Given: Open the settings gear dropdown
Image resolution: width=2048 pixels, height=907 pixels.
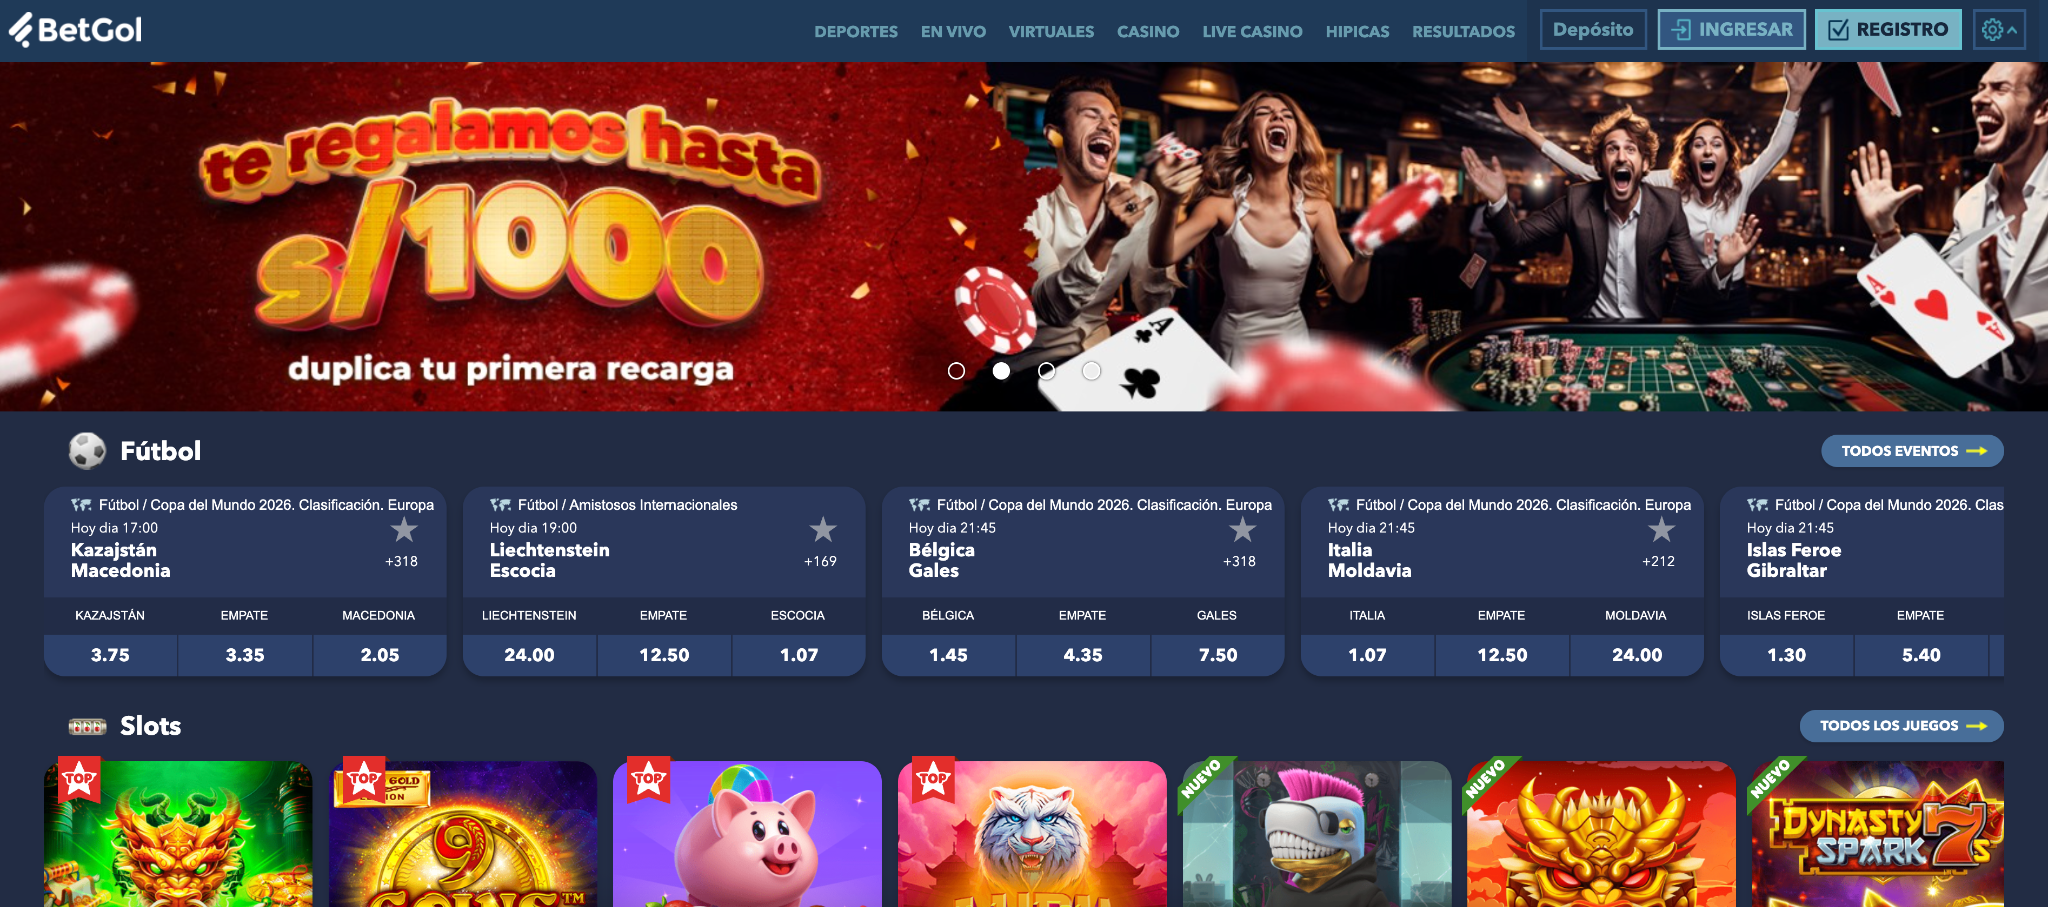Looking at the screenshot, I should 1999,30.
